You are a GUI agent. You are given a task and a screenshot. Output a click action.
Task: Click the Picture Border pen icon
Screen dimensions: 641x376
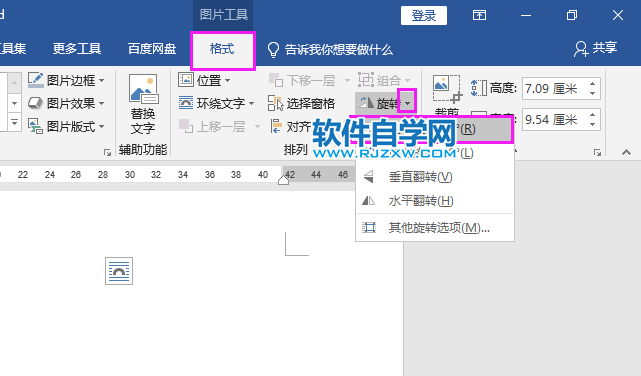click(x=35, y=80)
